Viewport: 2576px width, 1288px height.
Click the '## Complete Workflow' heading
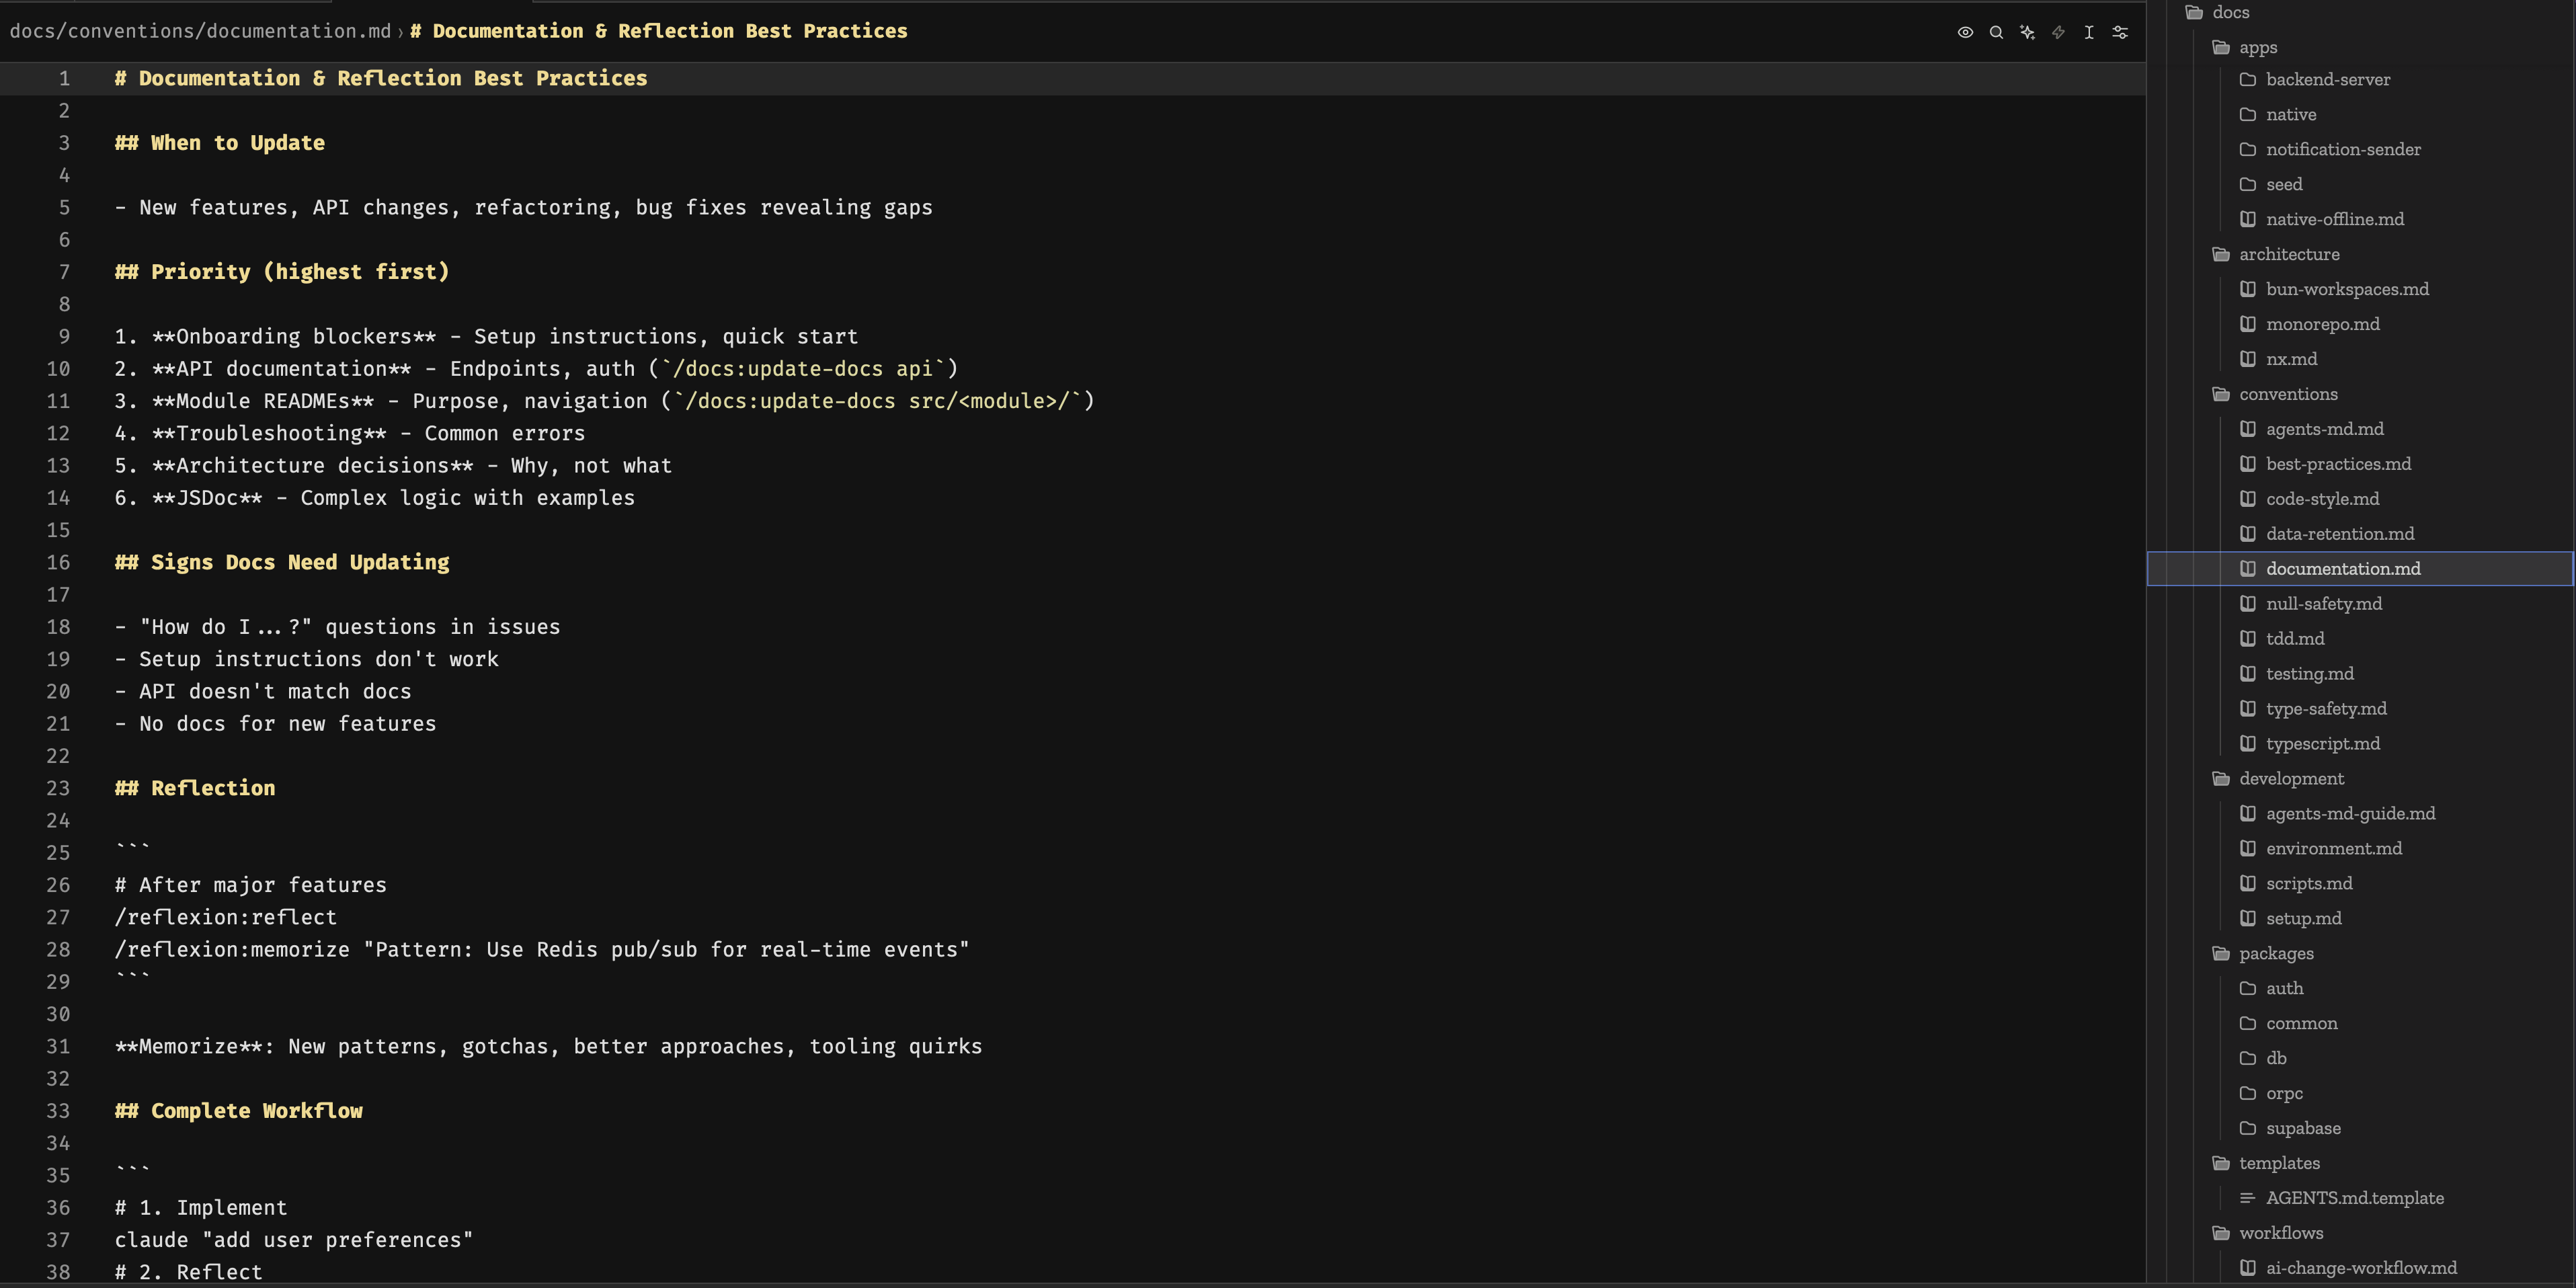point(239,1111)
